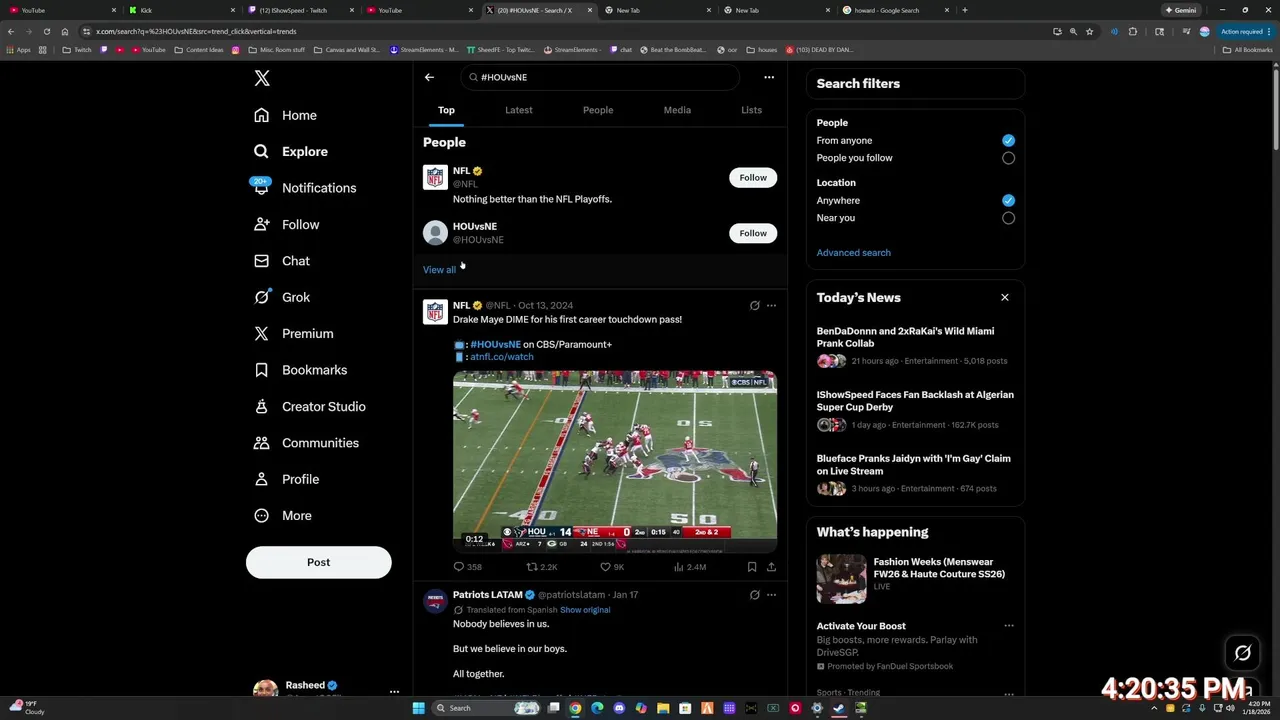The height and width of the screenshot is (720, 1280).
Task: Open Profile in the sidebar
Action: tap(286, 479)
